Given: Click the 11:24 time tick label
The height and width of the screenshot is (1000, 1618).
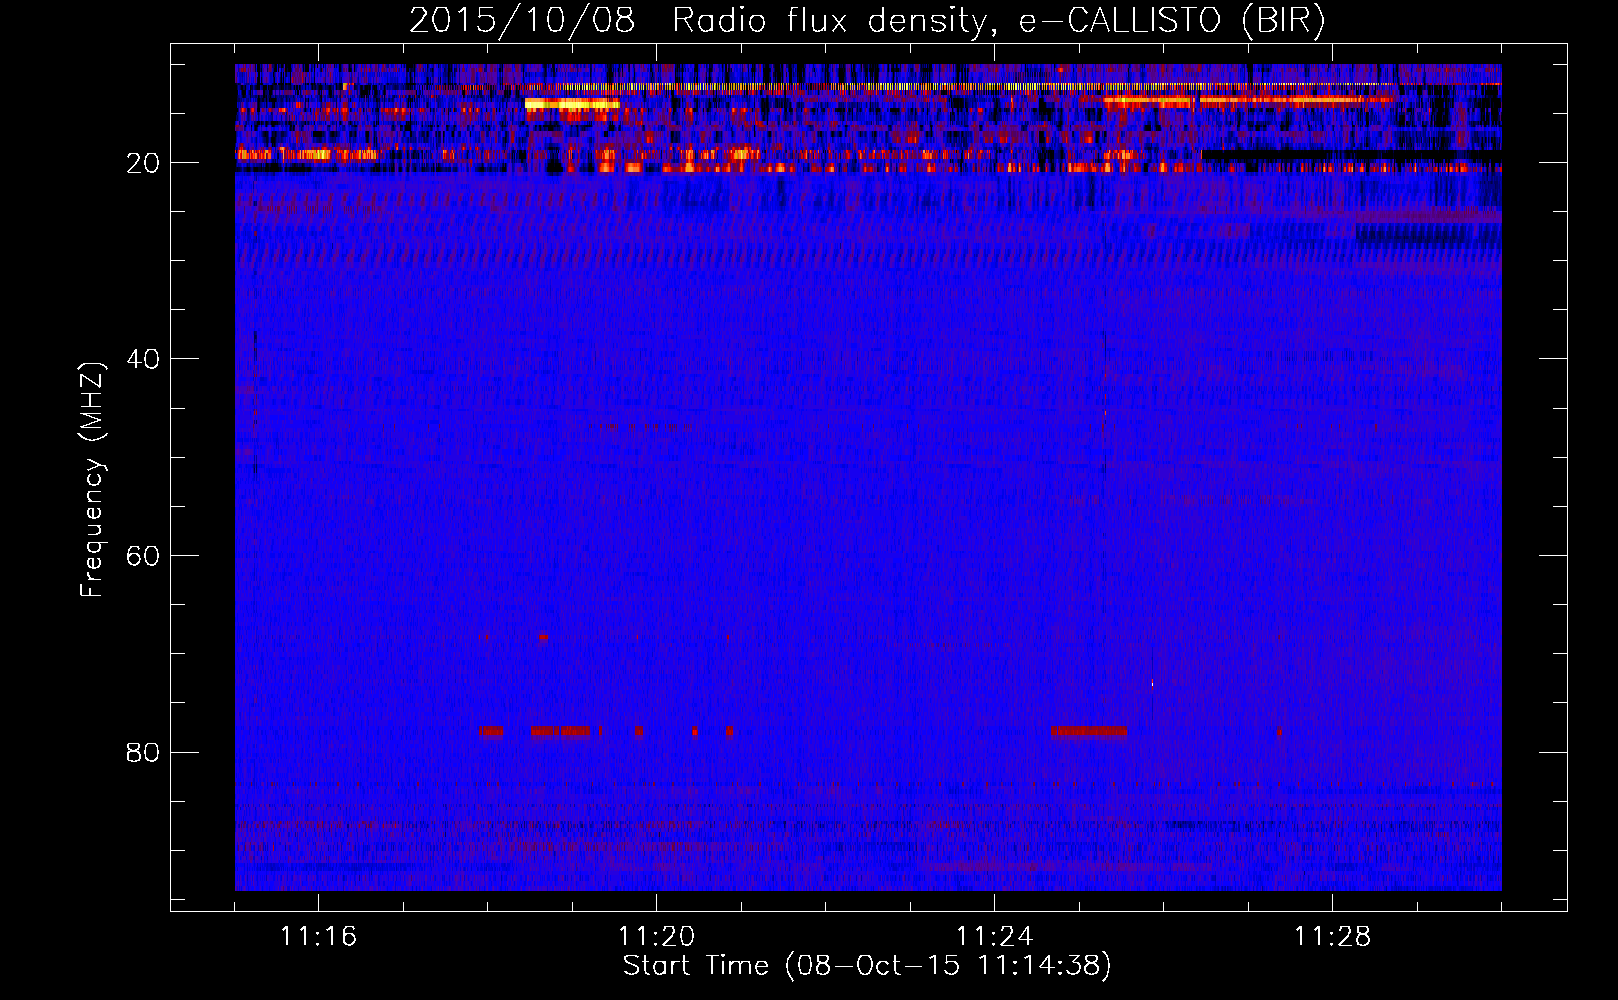Looking at the screenshot, I should [x=994, y=937].
